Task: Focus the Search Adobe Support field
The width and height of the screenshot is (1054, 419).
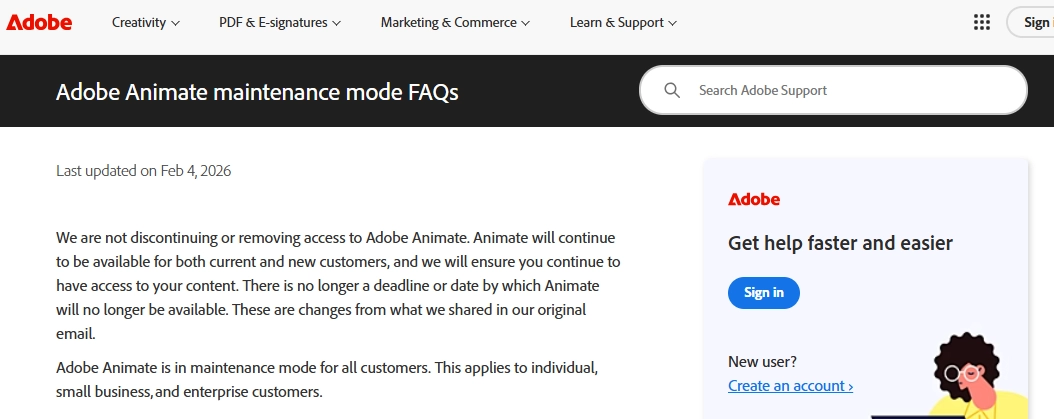Action: pos(850,90)
